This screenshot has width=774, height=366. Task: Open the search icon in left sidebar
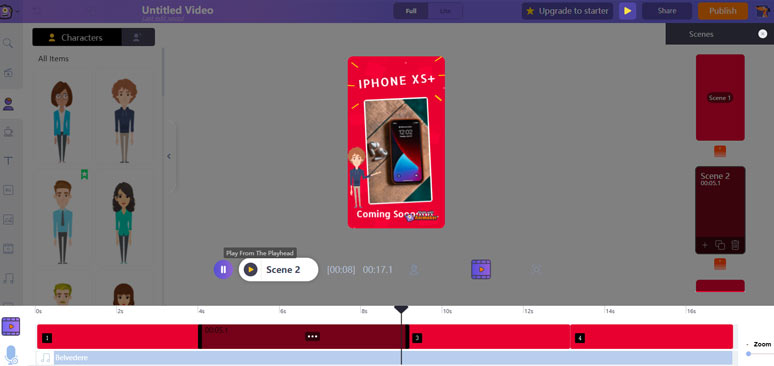pyautogui.click(x=8, y=43)
